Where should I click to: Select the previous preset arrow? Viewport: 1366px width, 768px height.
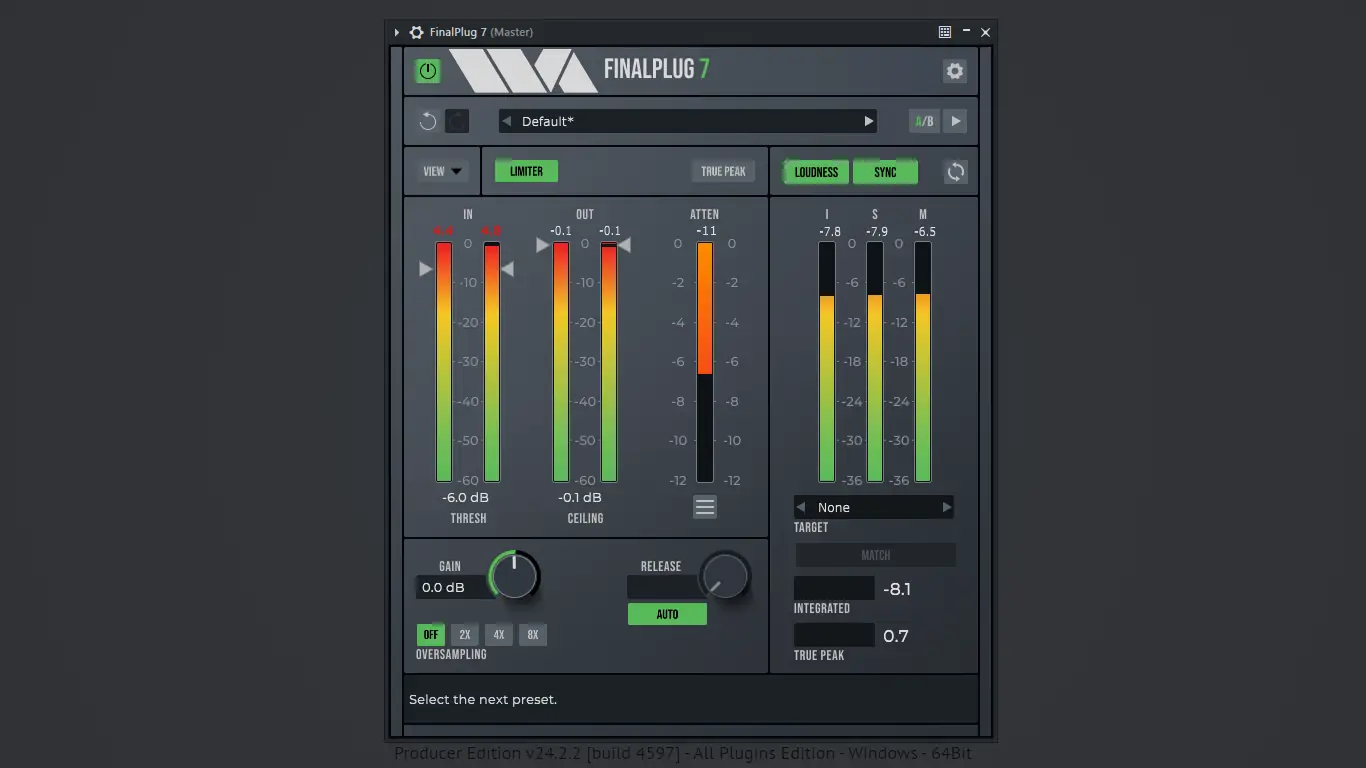(x=506, y=121)
